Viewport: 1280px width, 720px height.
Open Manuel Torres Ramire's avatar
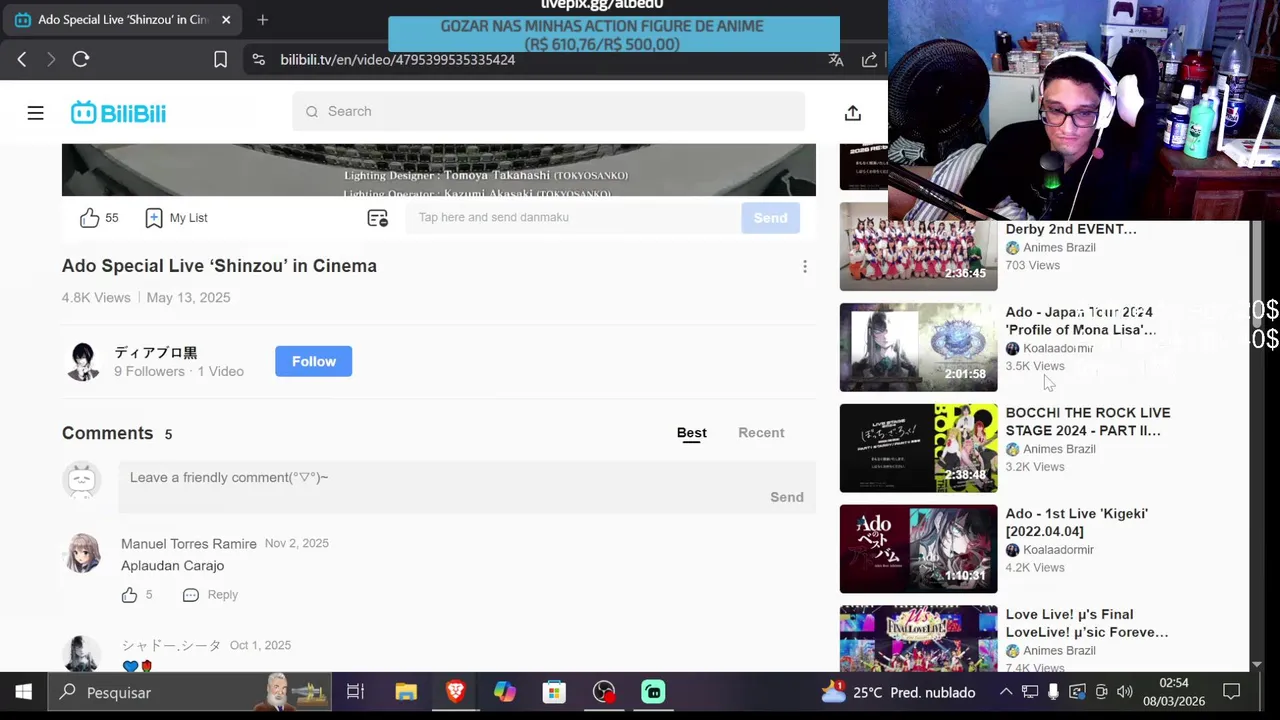(82, 553)
